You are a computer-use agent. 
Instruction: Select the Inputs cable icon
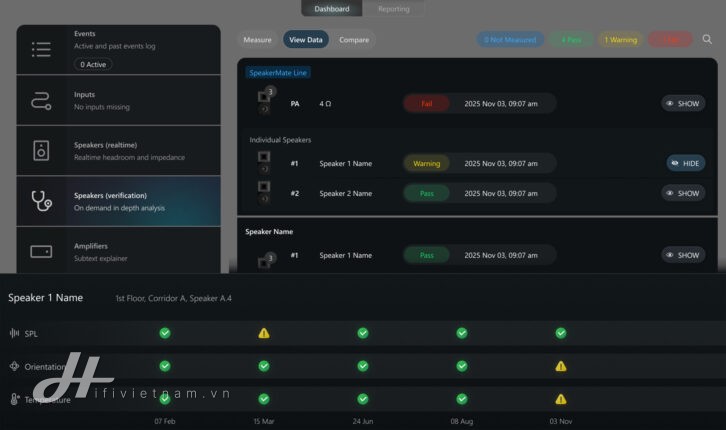coord(41,100)
